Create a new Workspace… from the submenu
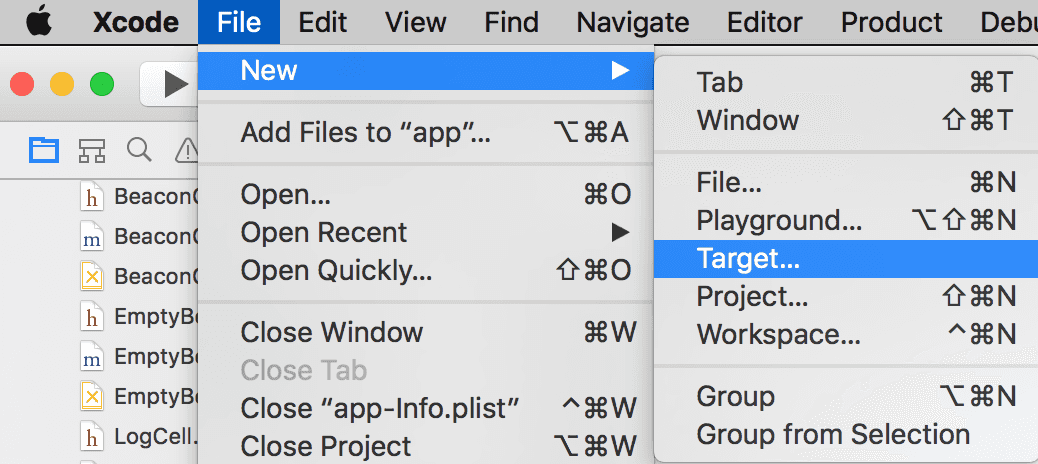This screenshot has height=464, width=1038. (778, 334)
